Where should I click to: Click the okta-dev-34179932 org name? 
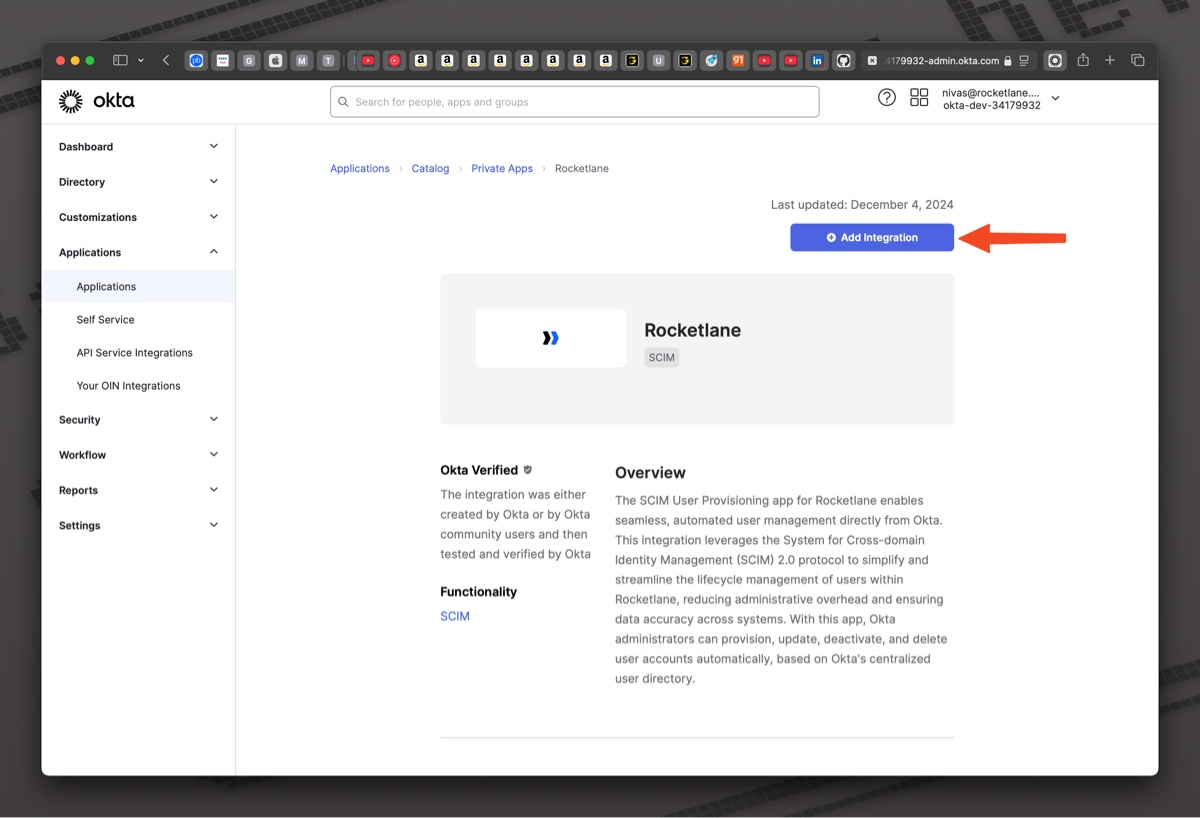pyautogui.click(x=992, y=105)
